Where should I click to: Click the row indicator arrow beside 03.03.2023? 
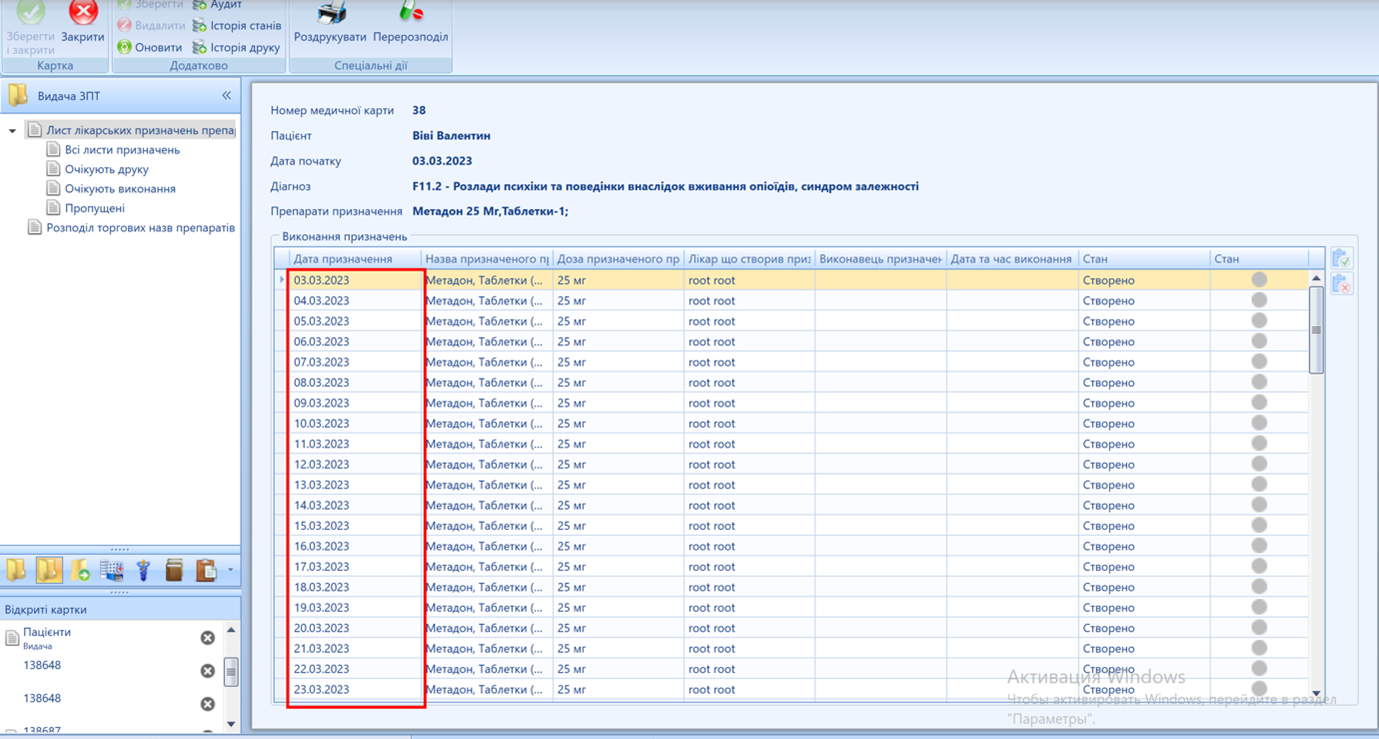282,280
